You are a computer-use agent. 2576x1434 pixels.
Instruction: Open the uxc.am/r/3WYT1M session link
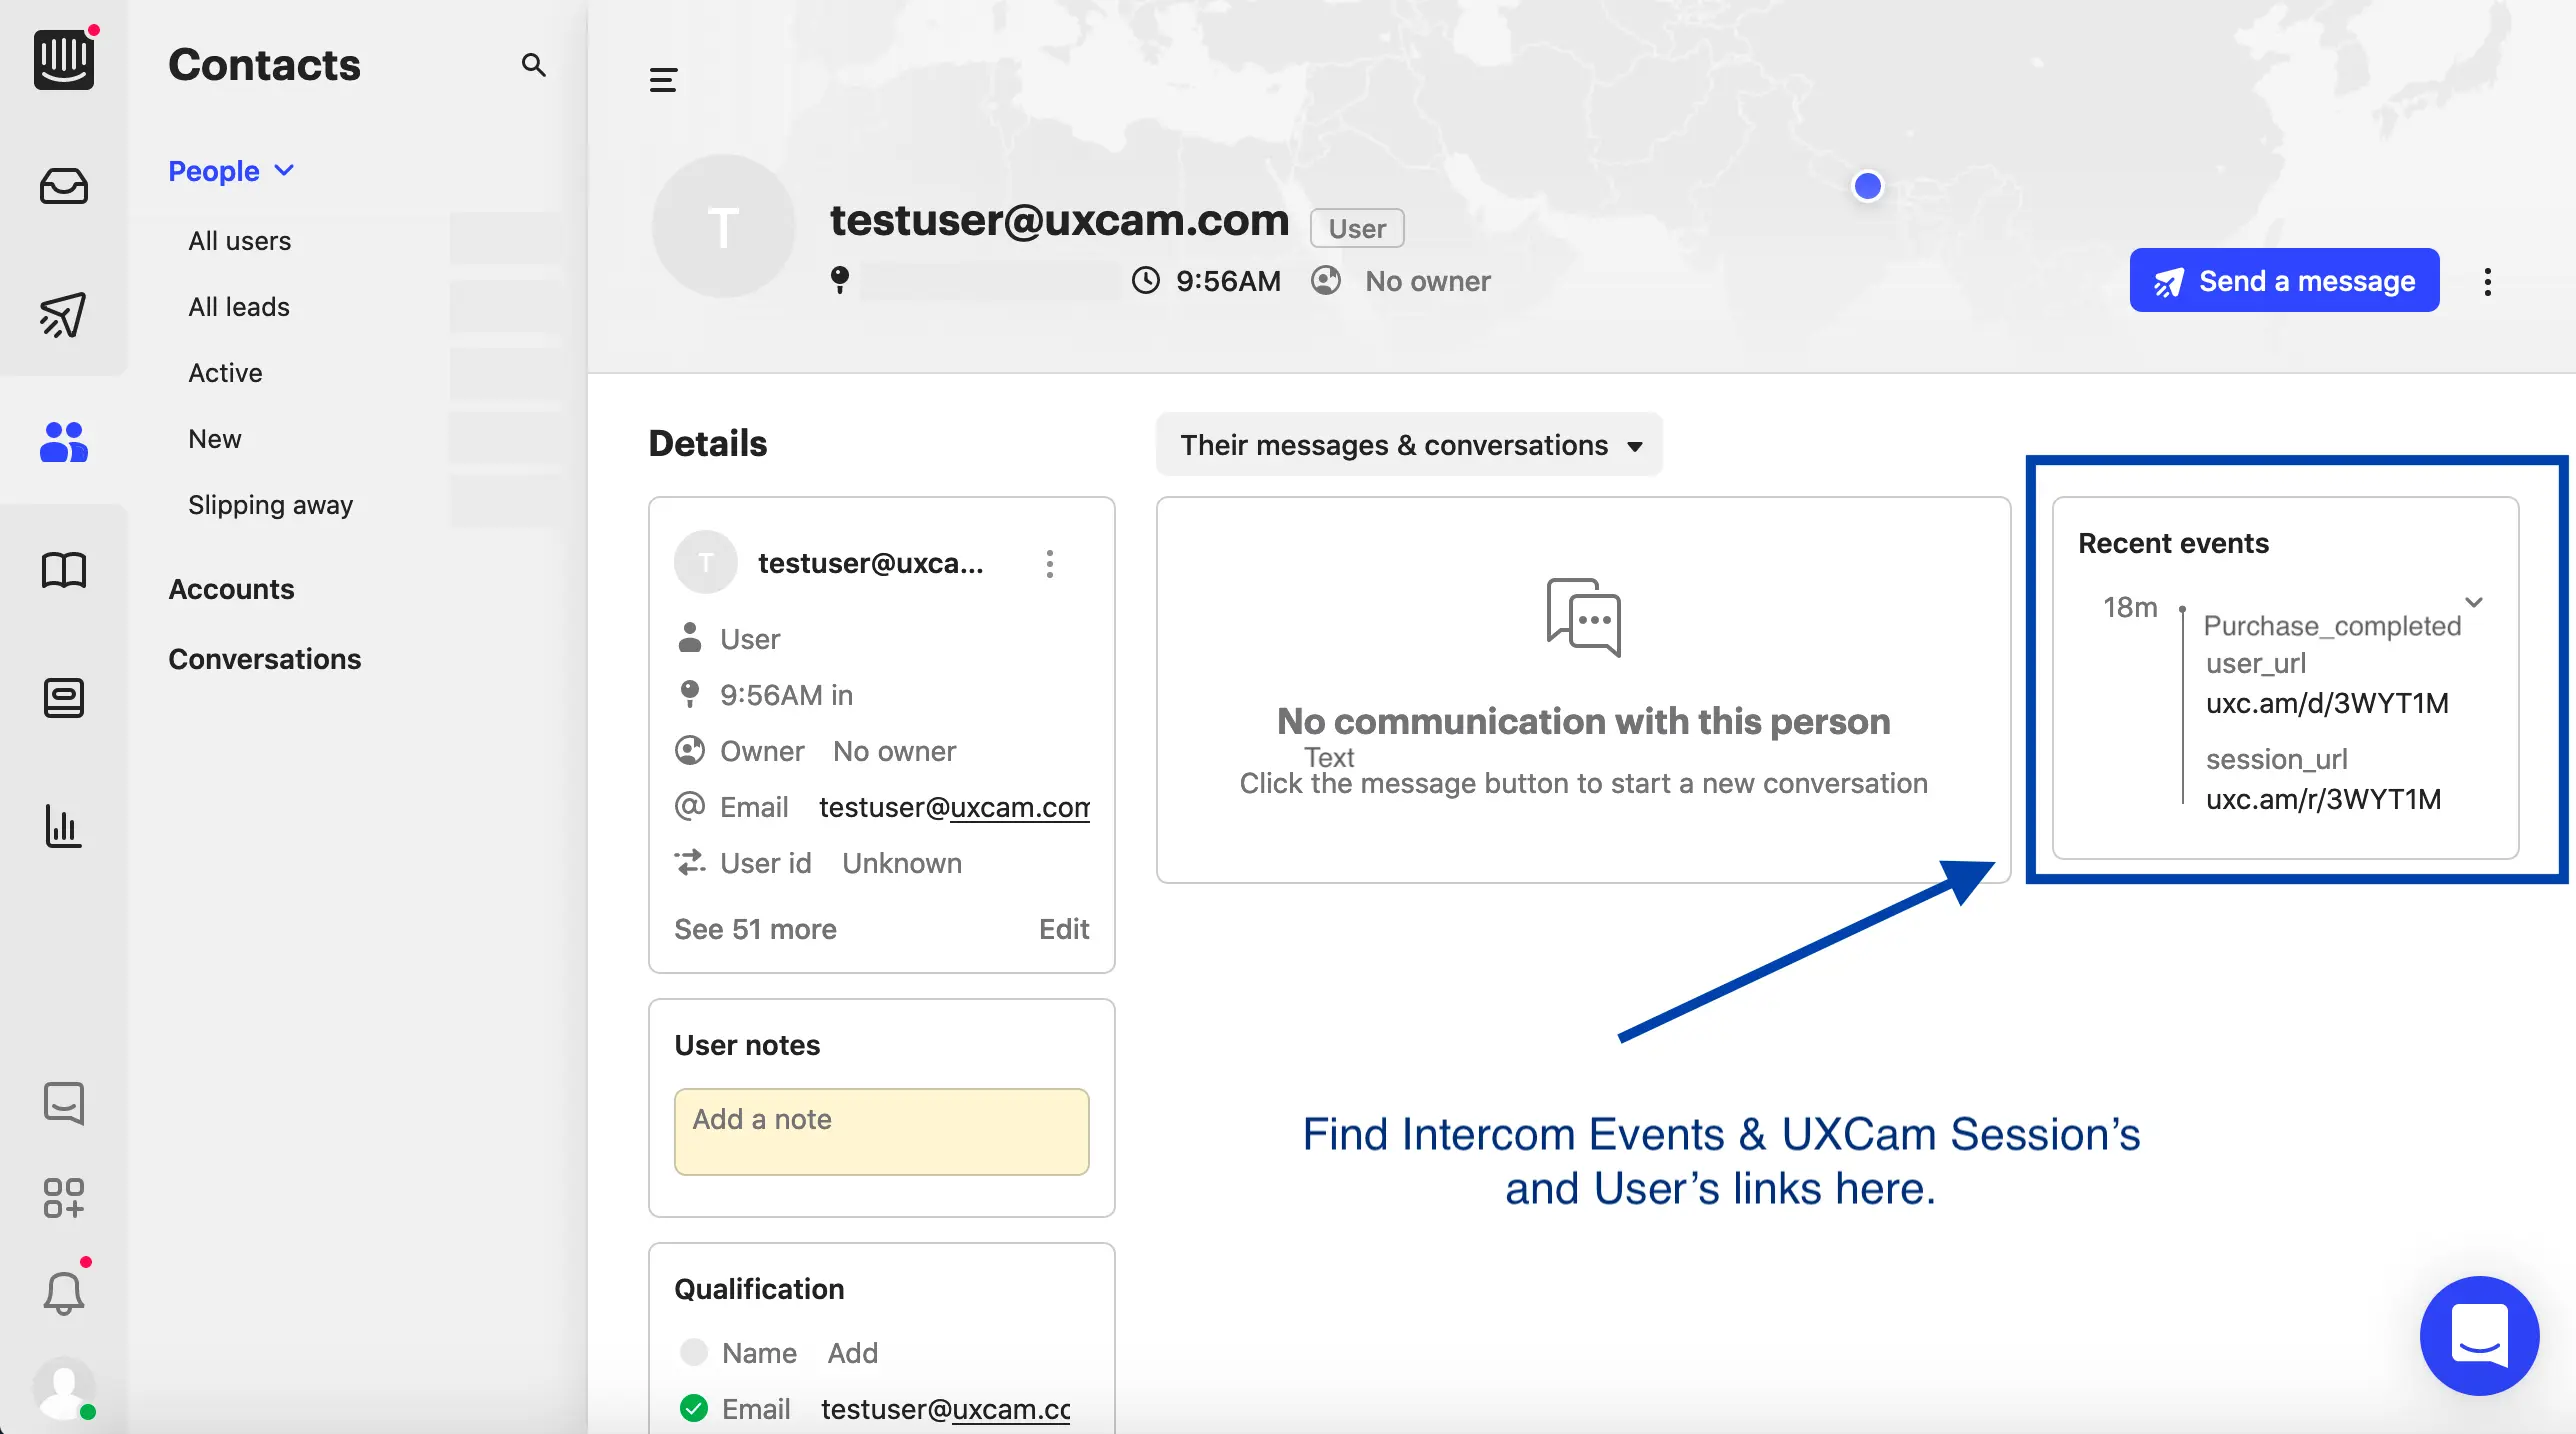[2323, 799]
